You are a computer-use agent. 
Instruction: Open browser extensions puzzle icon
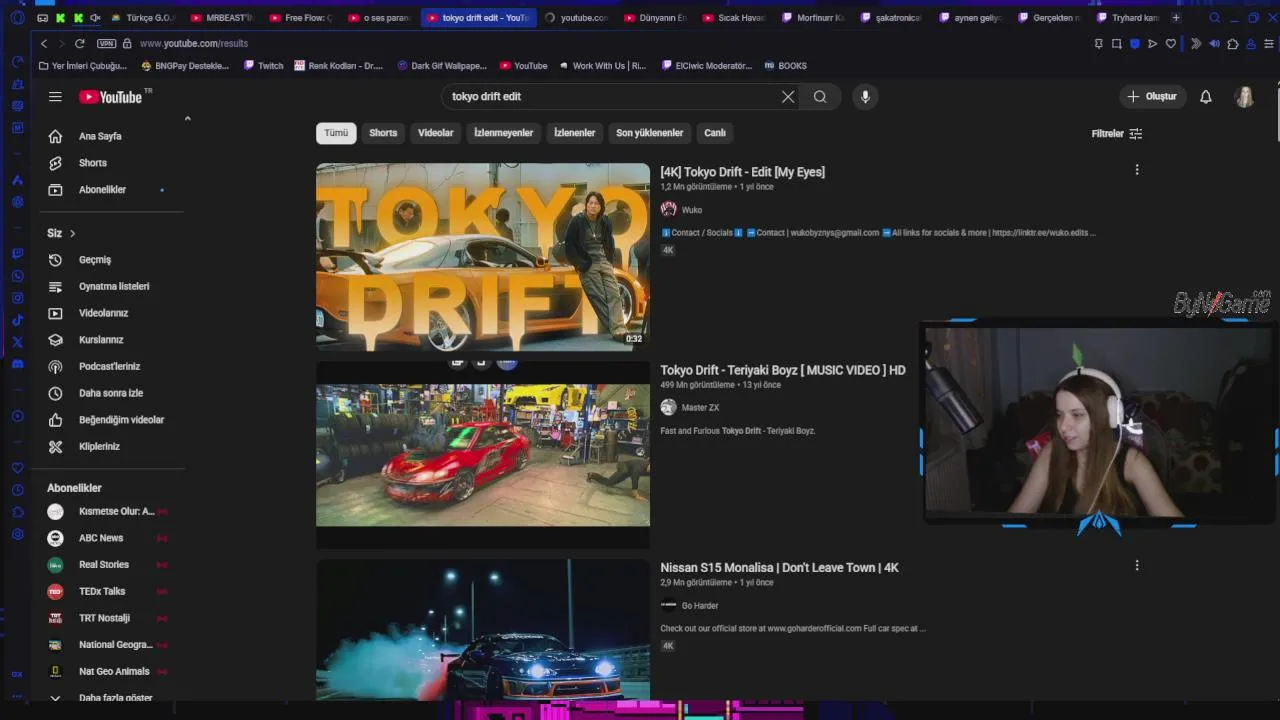click(1233, 44)
